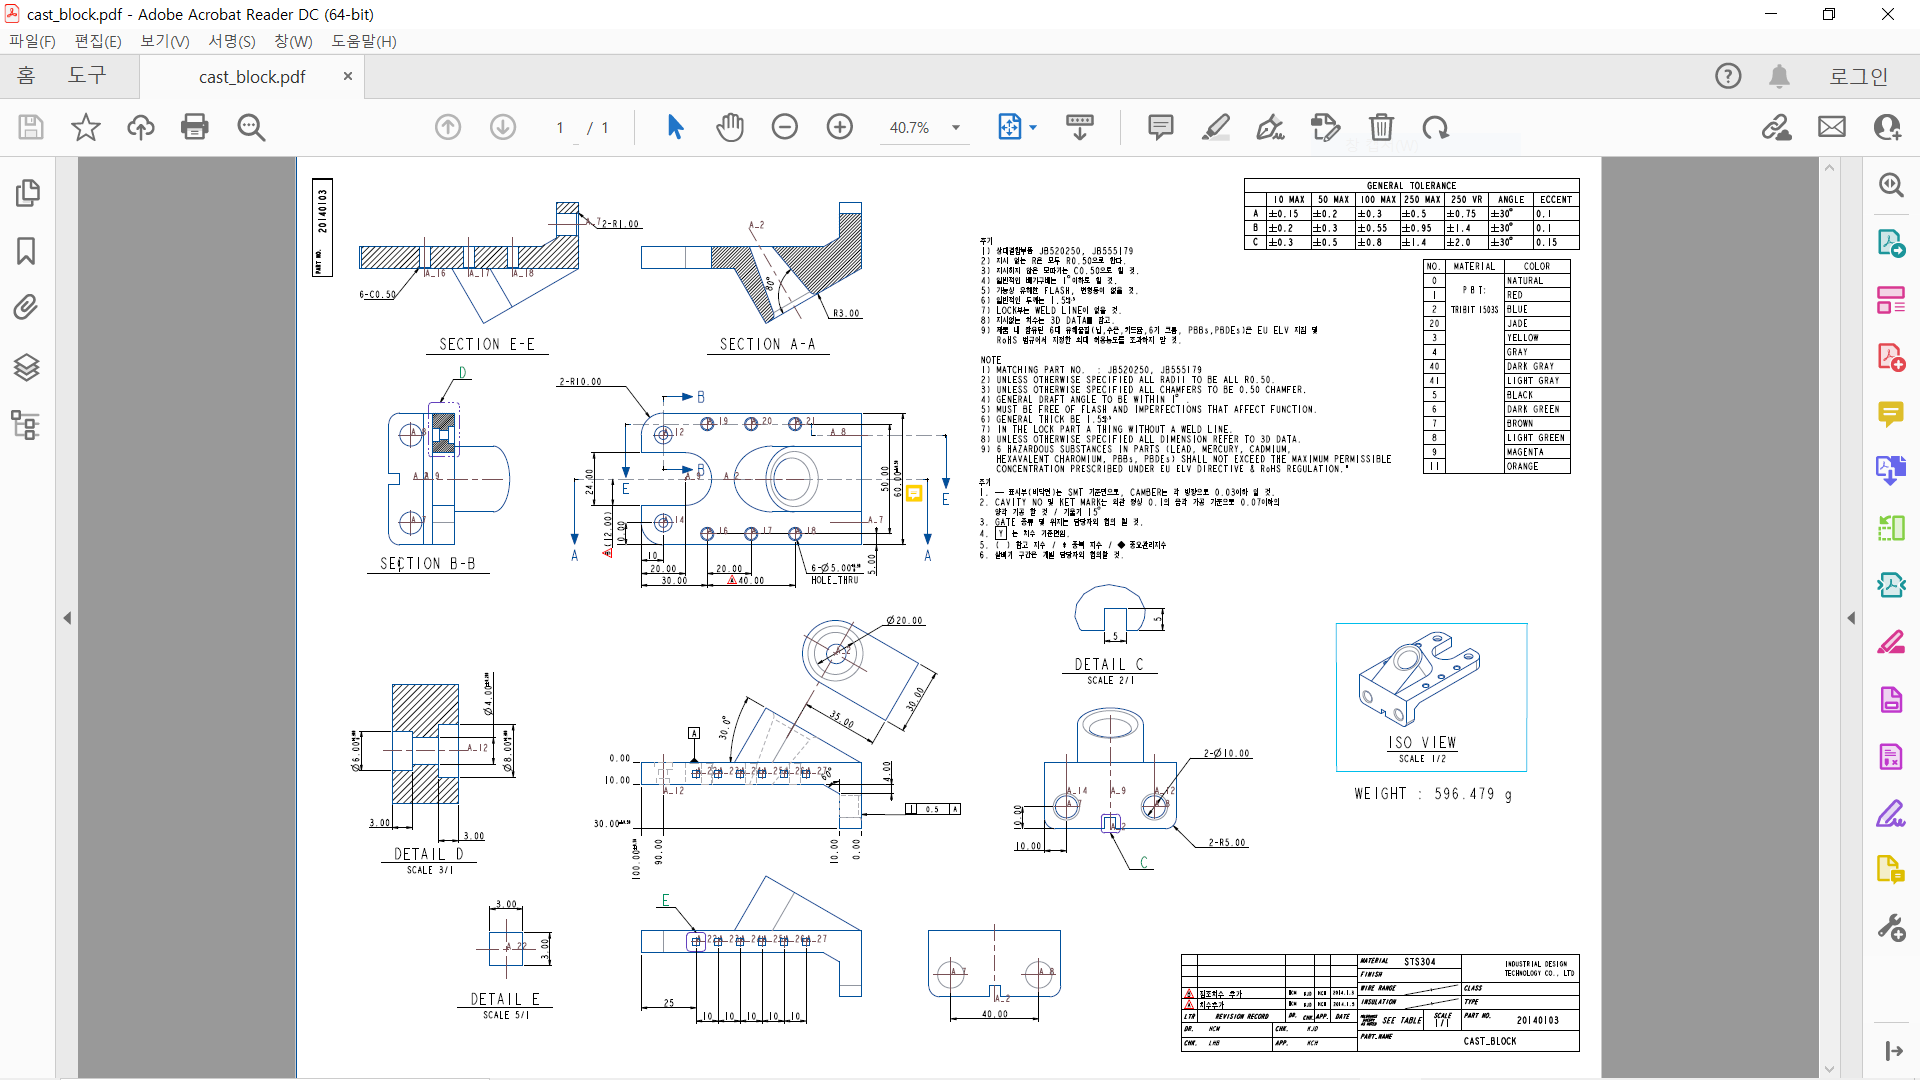The width and height of the screenshot is (1920, 1080).
Task: Click the zoom out minus button
Action: coord(785,127)
